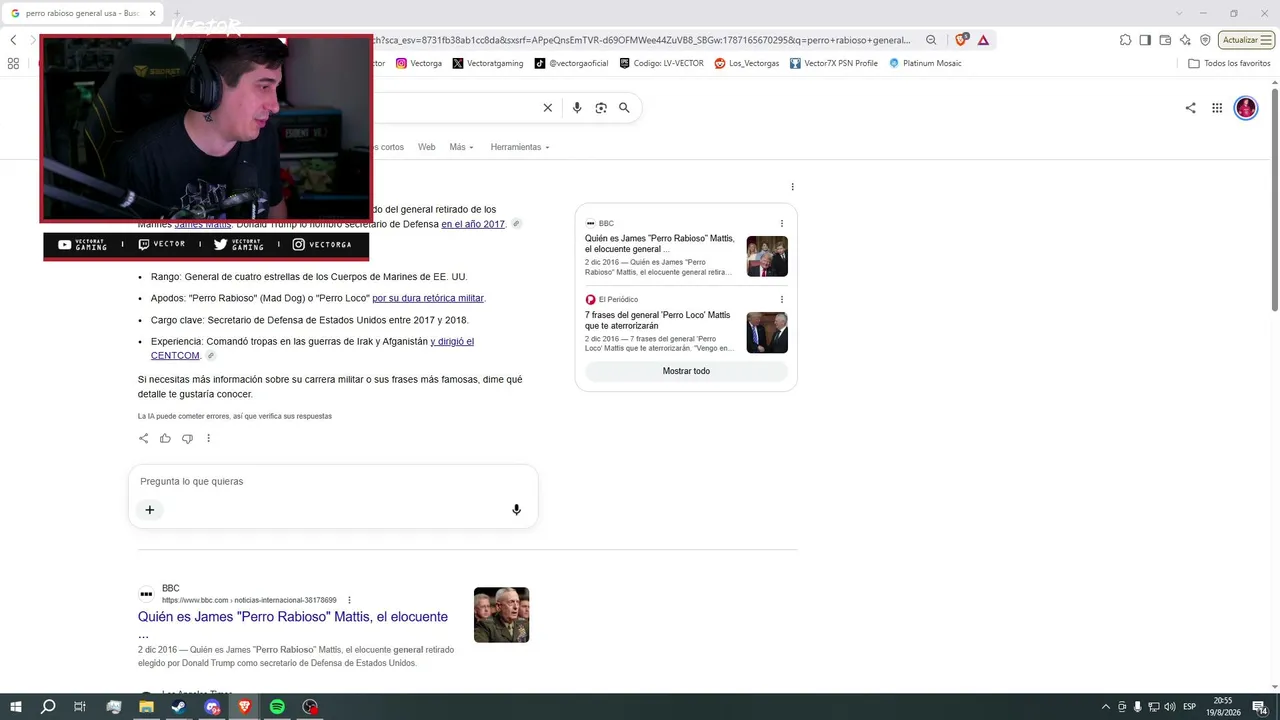Image resolution: width=1280 pixels, height=720 pixels.
Task: Open taskbar search magnifier
Action: point(48,707)
